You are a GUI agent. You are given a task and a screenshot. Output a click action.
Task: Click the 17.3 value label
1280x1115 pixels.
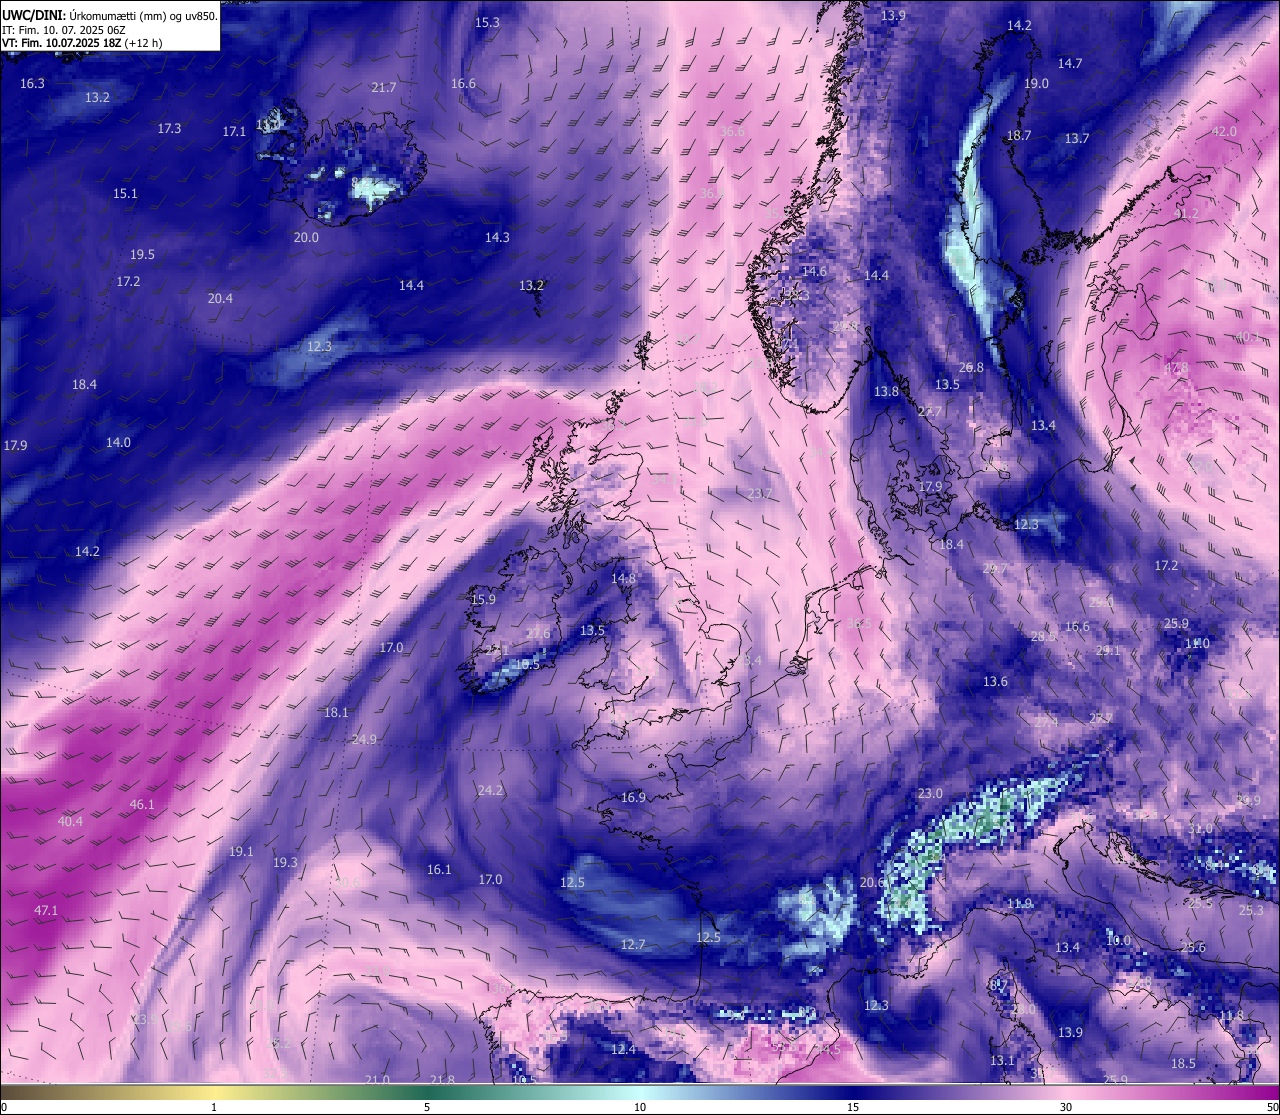pyautogui.click(x=169, y=128)
